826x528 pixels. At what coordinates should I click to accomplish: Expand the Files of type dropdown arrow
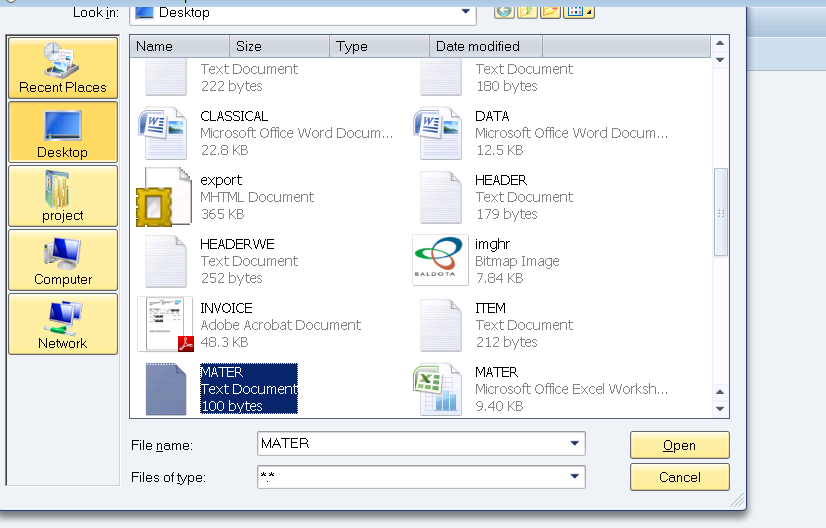[x=575, y=476]
